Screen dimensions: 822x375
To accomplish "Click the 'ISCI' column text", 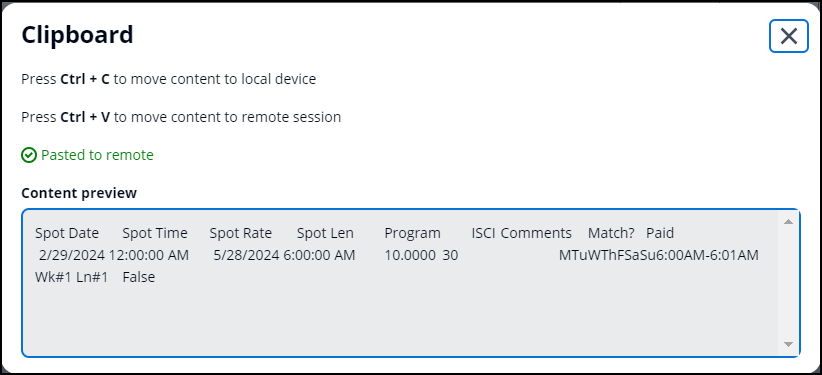I will 483,233.
